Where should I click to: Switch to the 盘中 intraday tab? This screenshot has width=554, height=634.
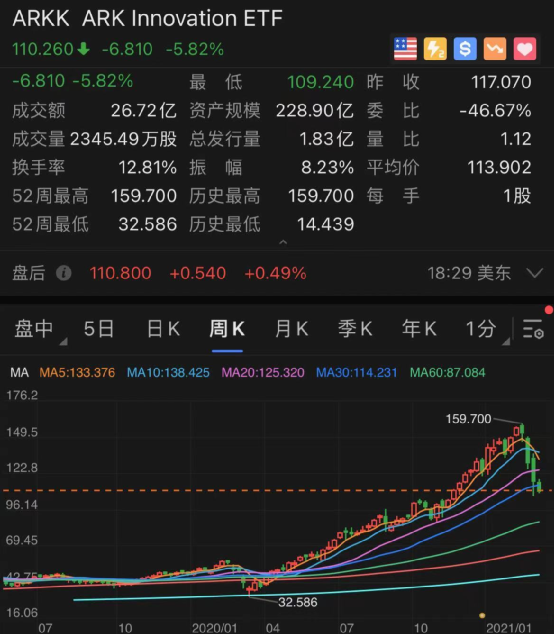pyautogui.click(x=34, y=328)
